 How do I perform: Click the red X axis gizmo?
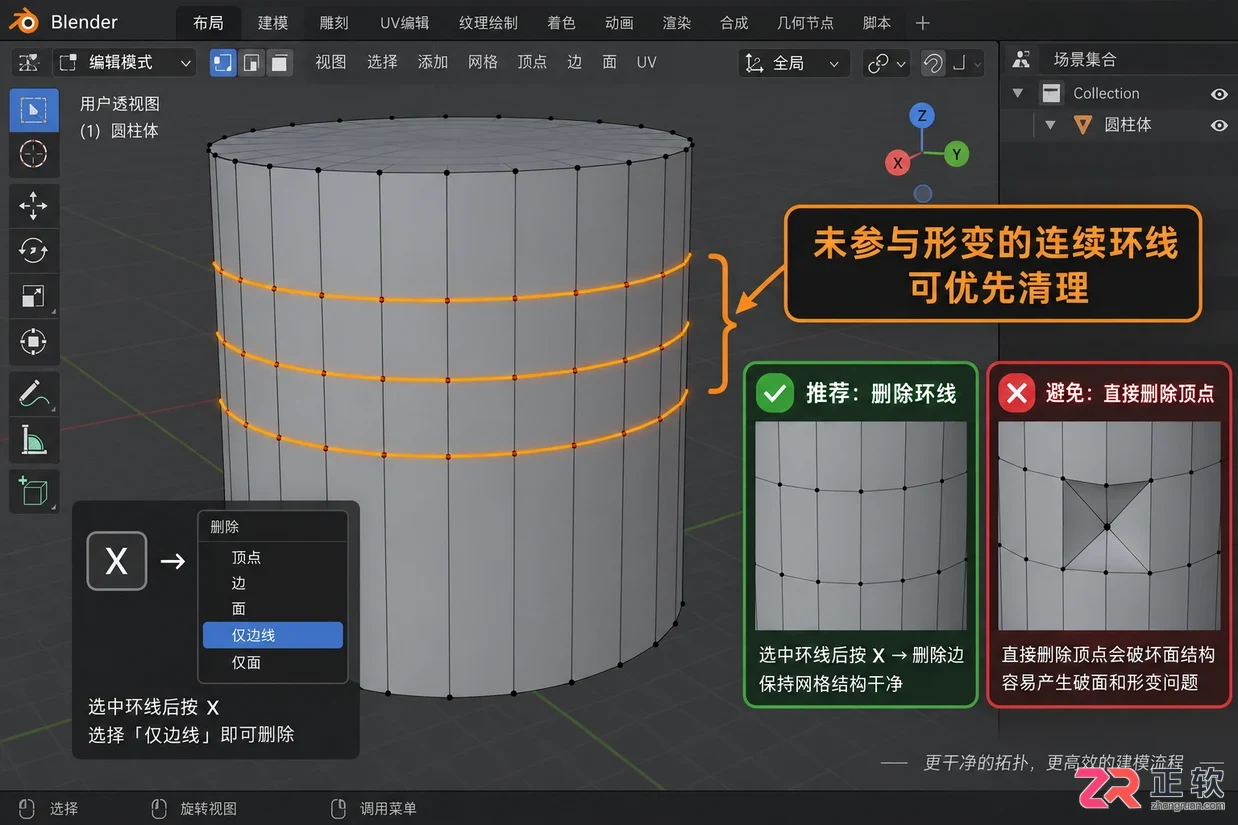pyautogui.click(x=898, y=162)
